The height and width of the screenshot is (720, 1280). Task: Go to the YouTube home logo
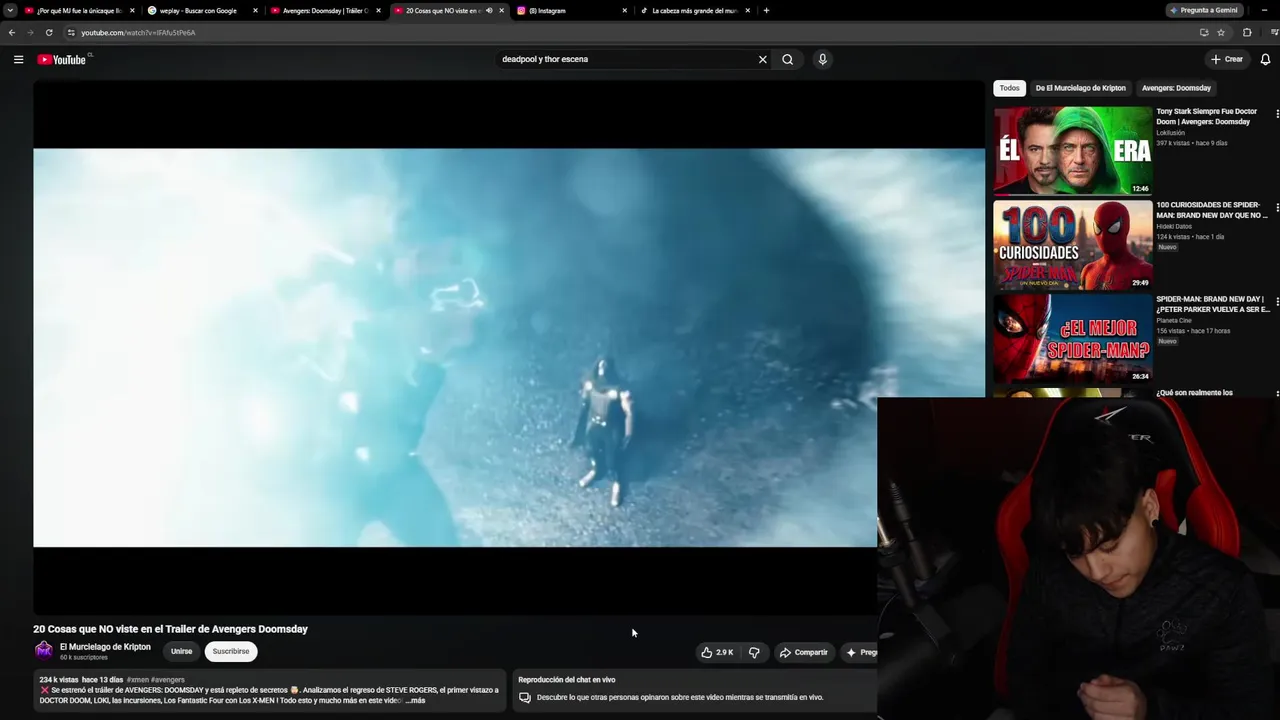coord(62,59)
